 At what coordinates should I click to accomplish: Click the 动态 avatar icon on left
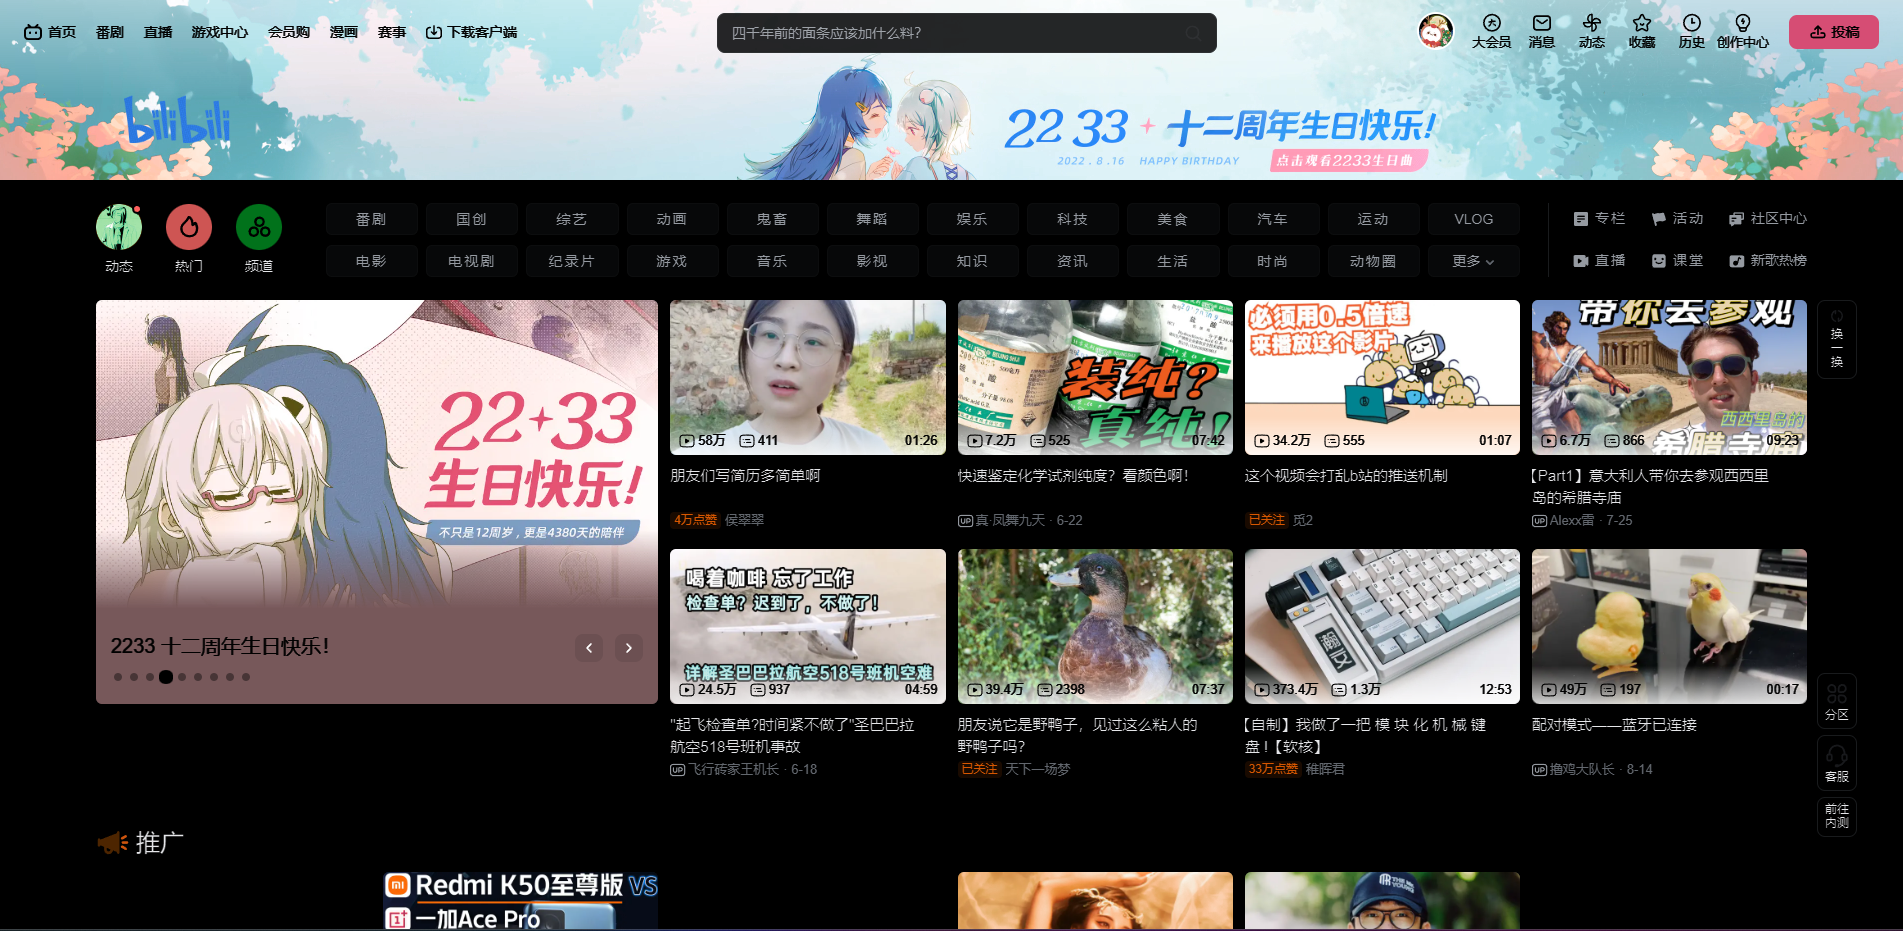click(119, 228)
